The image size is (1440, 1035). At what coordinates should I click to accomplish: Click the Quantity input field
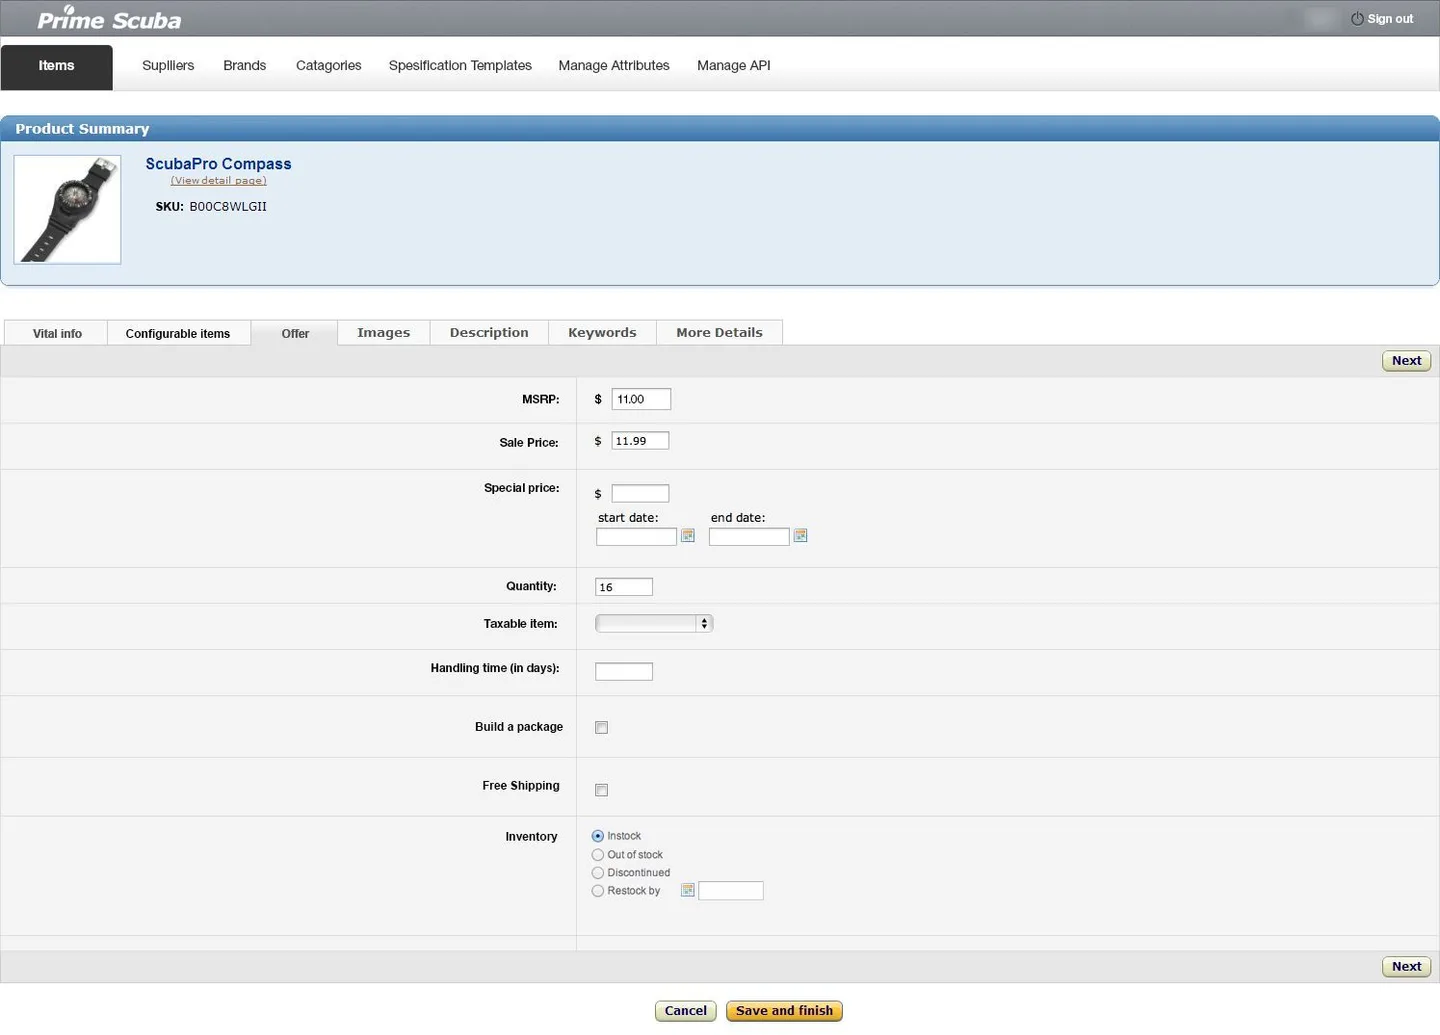pos(624,587)
